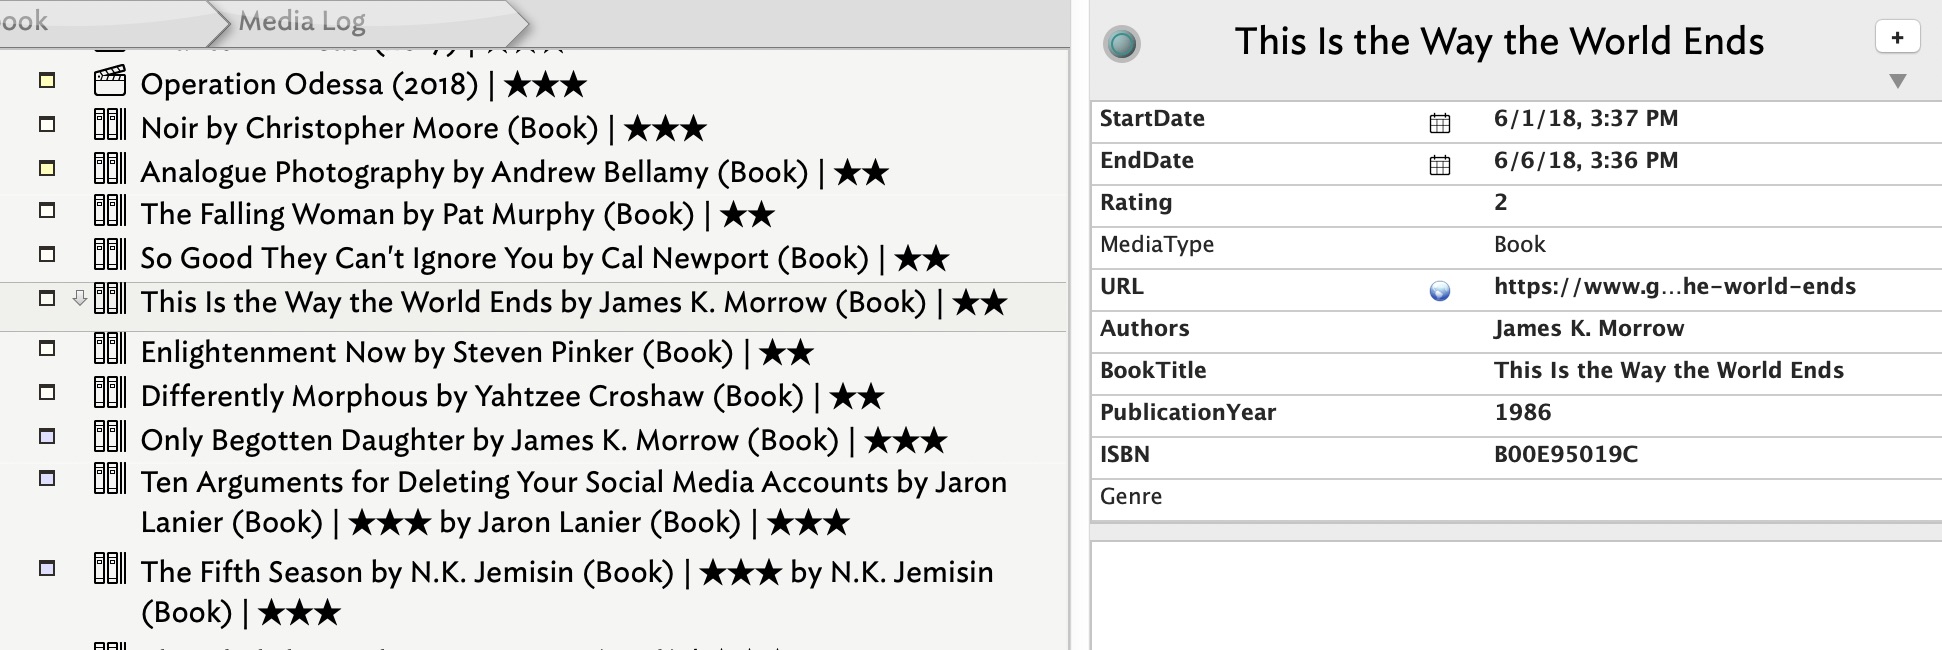
Task: Toggle the yellow square beside Operation Odessa
Action: point(47,81)
